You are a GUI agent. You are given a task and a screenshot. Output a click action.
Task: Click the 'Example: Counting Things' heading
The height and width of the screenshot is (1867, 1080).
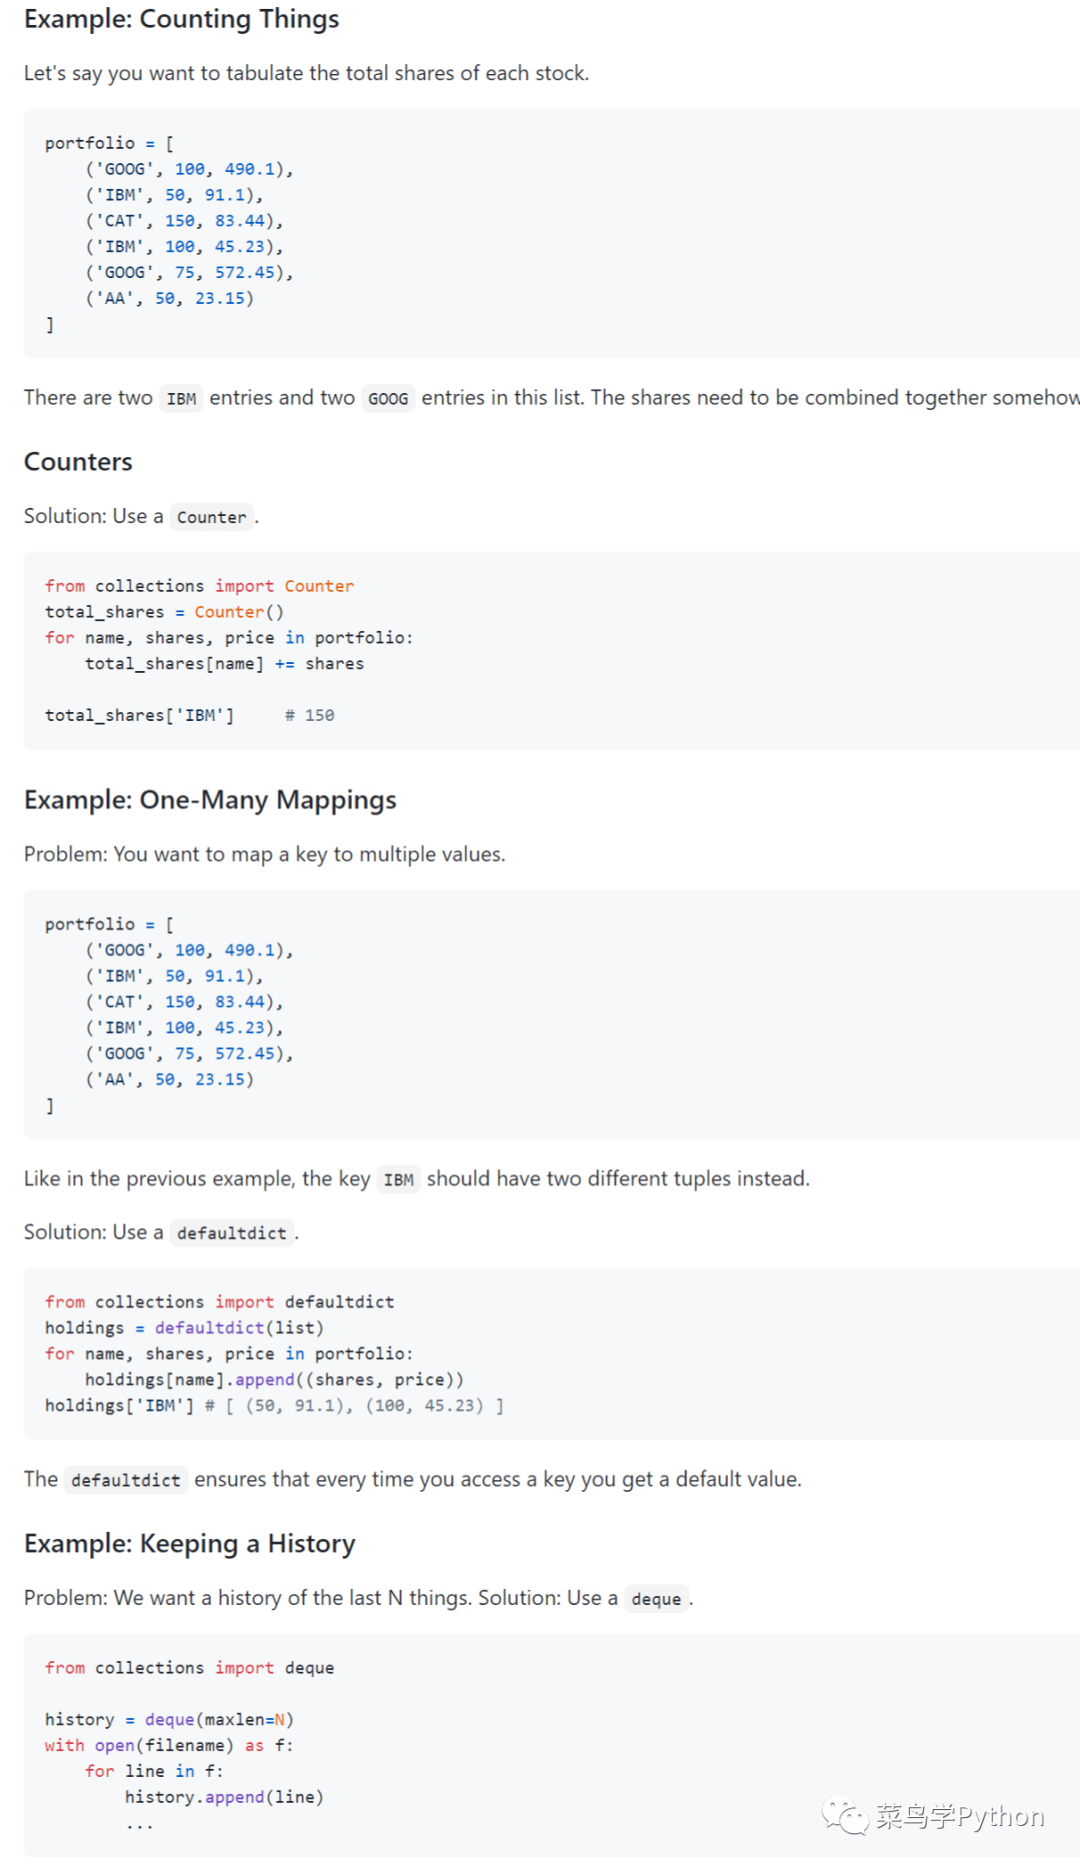(181, 19)
